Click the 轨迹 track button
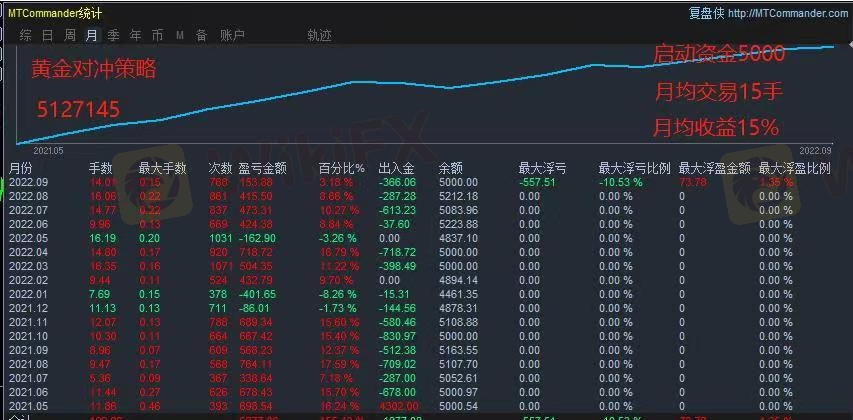This screenshot has height=420, width=853. coord(319,35)
